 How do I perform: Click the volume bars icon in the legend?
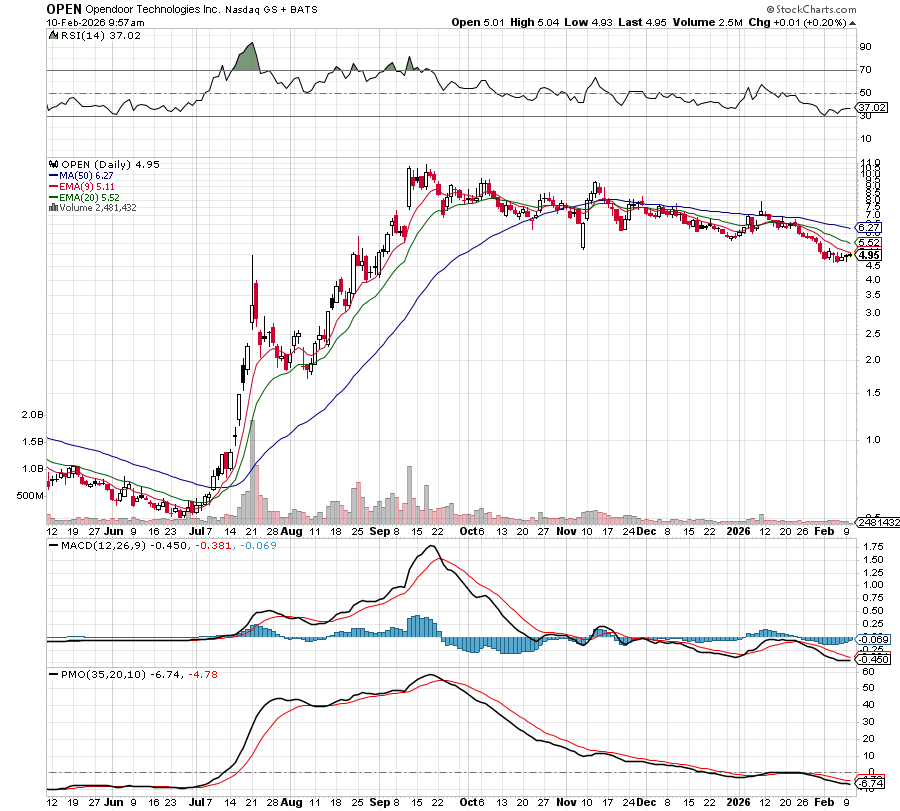(x=53, y=207)
